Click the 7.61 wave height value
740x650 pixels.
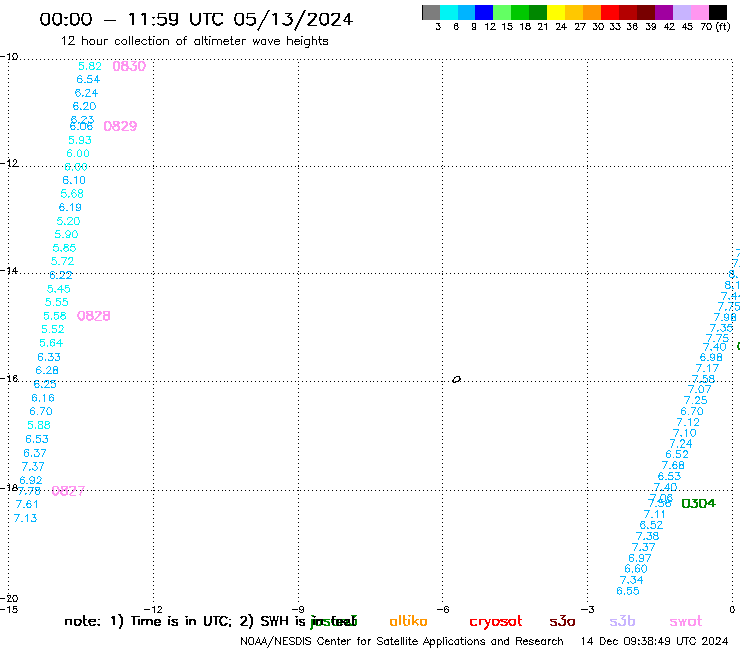point(27,504)
